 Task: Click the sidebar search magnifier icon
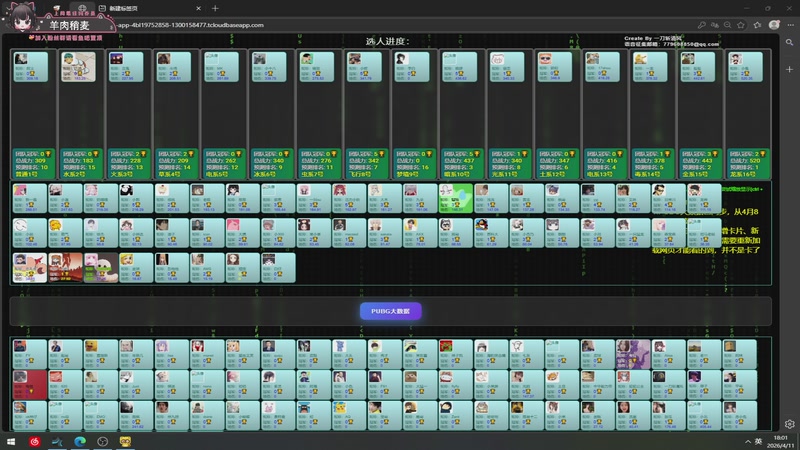pos(789,42)
